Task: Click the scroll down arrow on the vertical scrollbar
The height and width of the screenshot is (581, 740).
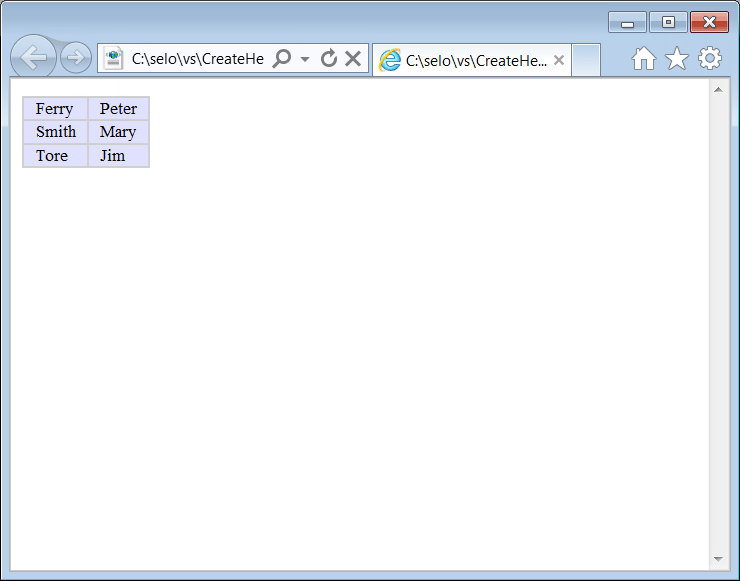Action: 718,559
